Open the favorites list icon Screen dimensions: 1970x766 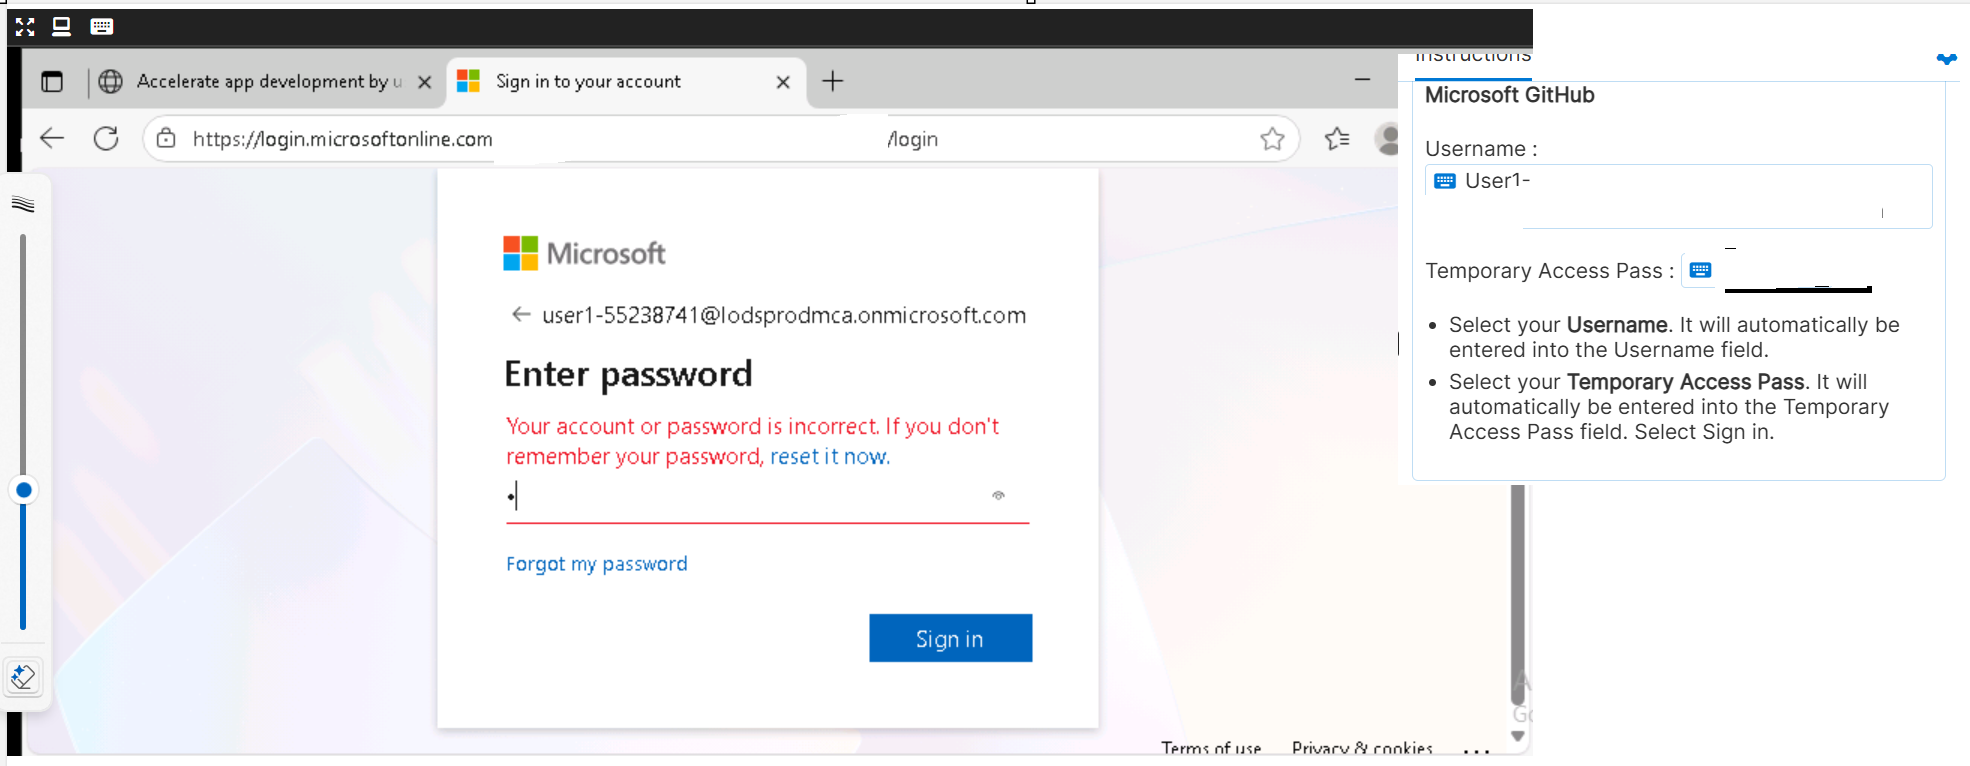click(x=1337, y=139)
